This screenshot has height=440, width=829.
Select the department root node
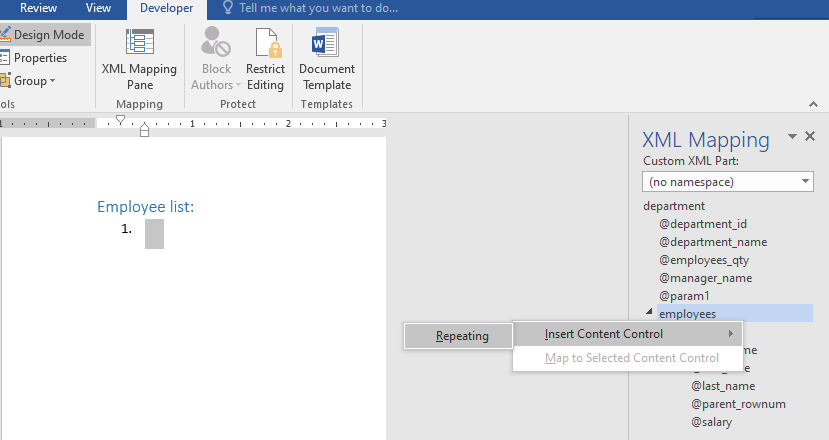674,206
